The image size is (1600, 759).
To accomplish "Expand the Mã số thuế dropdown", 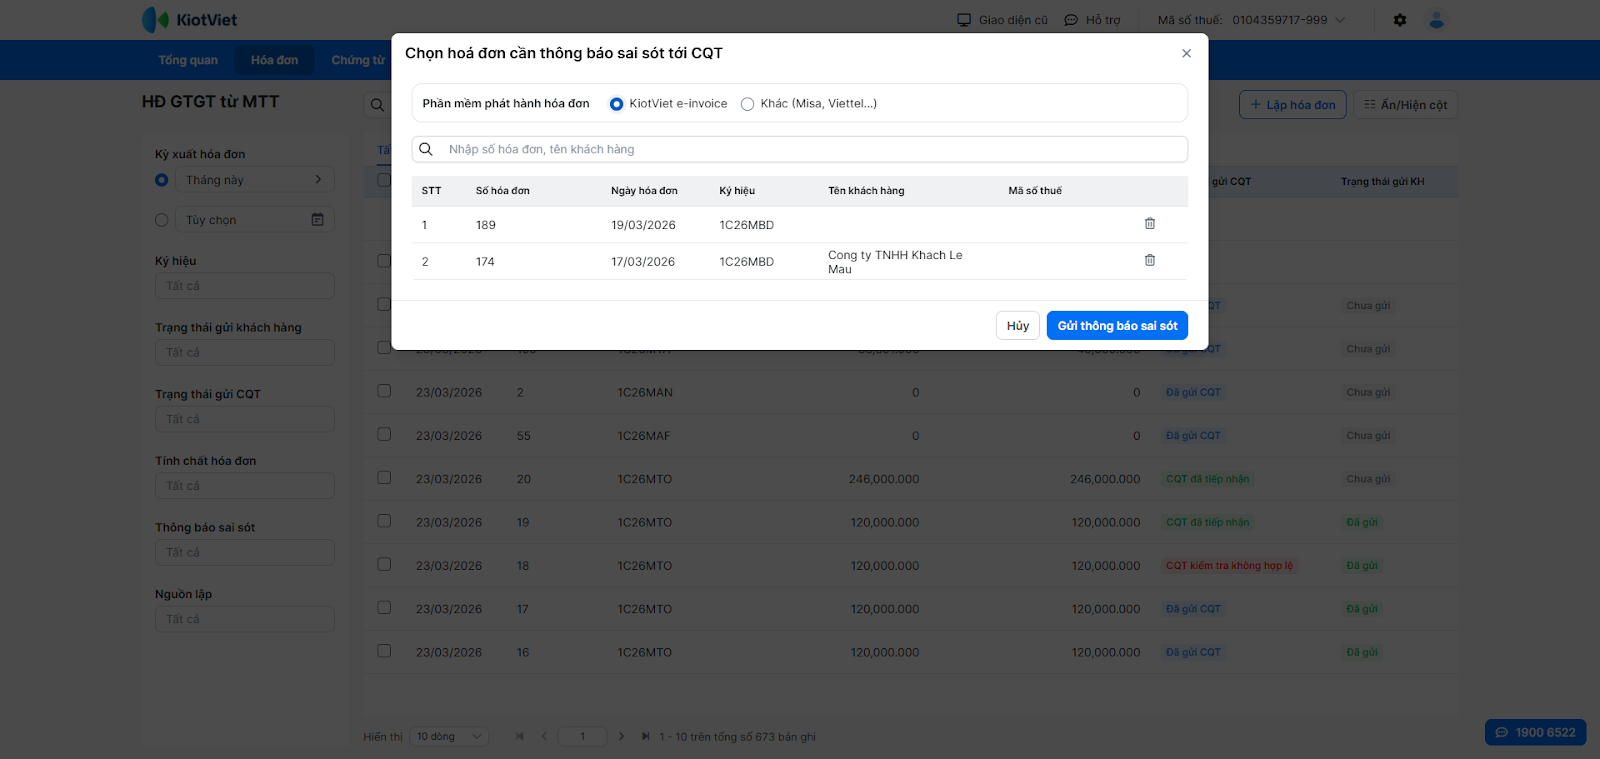I will pos(1340,20).
